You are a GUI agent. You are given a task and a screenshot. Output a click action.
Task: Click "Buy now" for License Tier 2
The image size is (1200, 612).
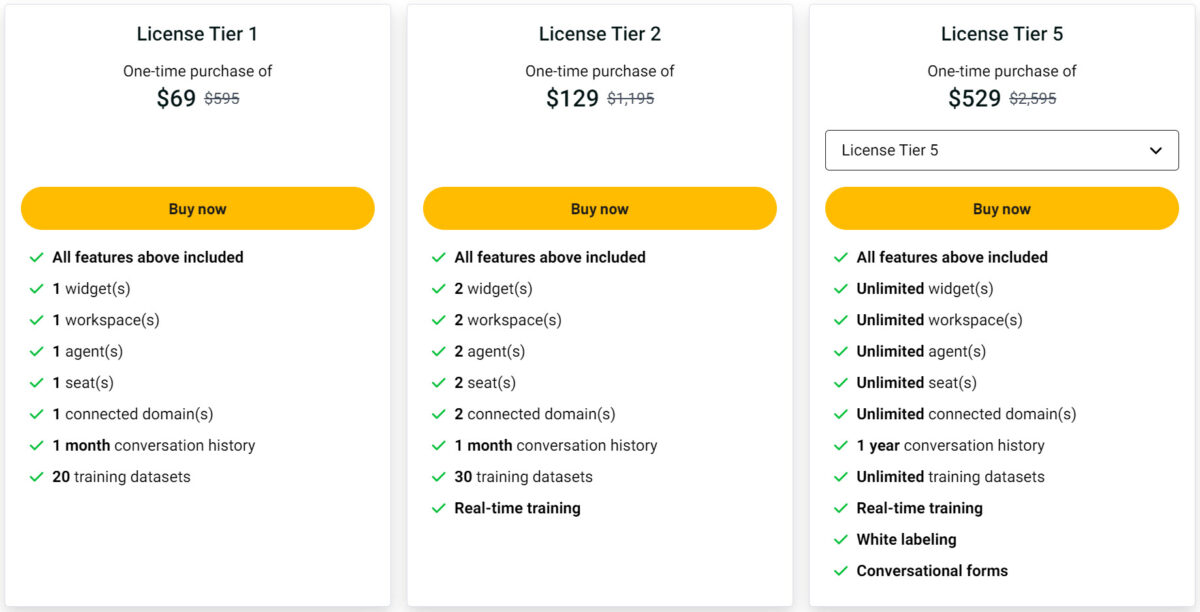(x=599, y=208)
